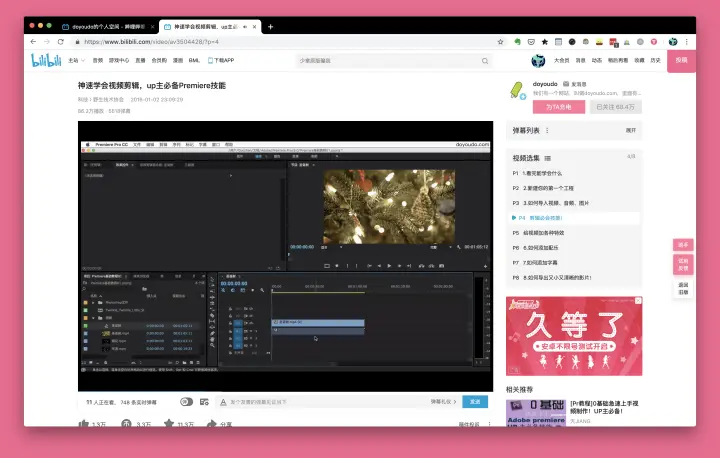This screenshot has width=720, height=458.
Task: Select episode P8 in 视频选集
Action: pos(574,277)
